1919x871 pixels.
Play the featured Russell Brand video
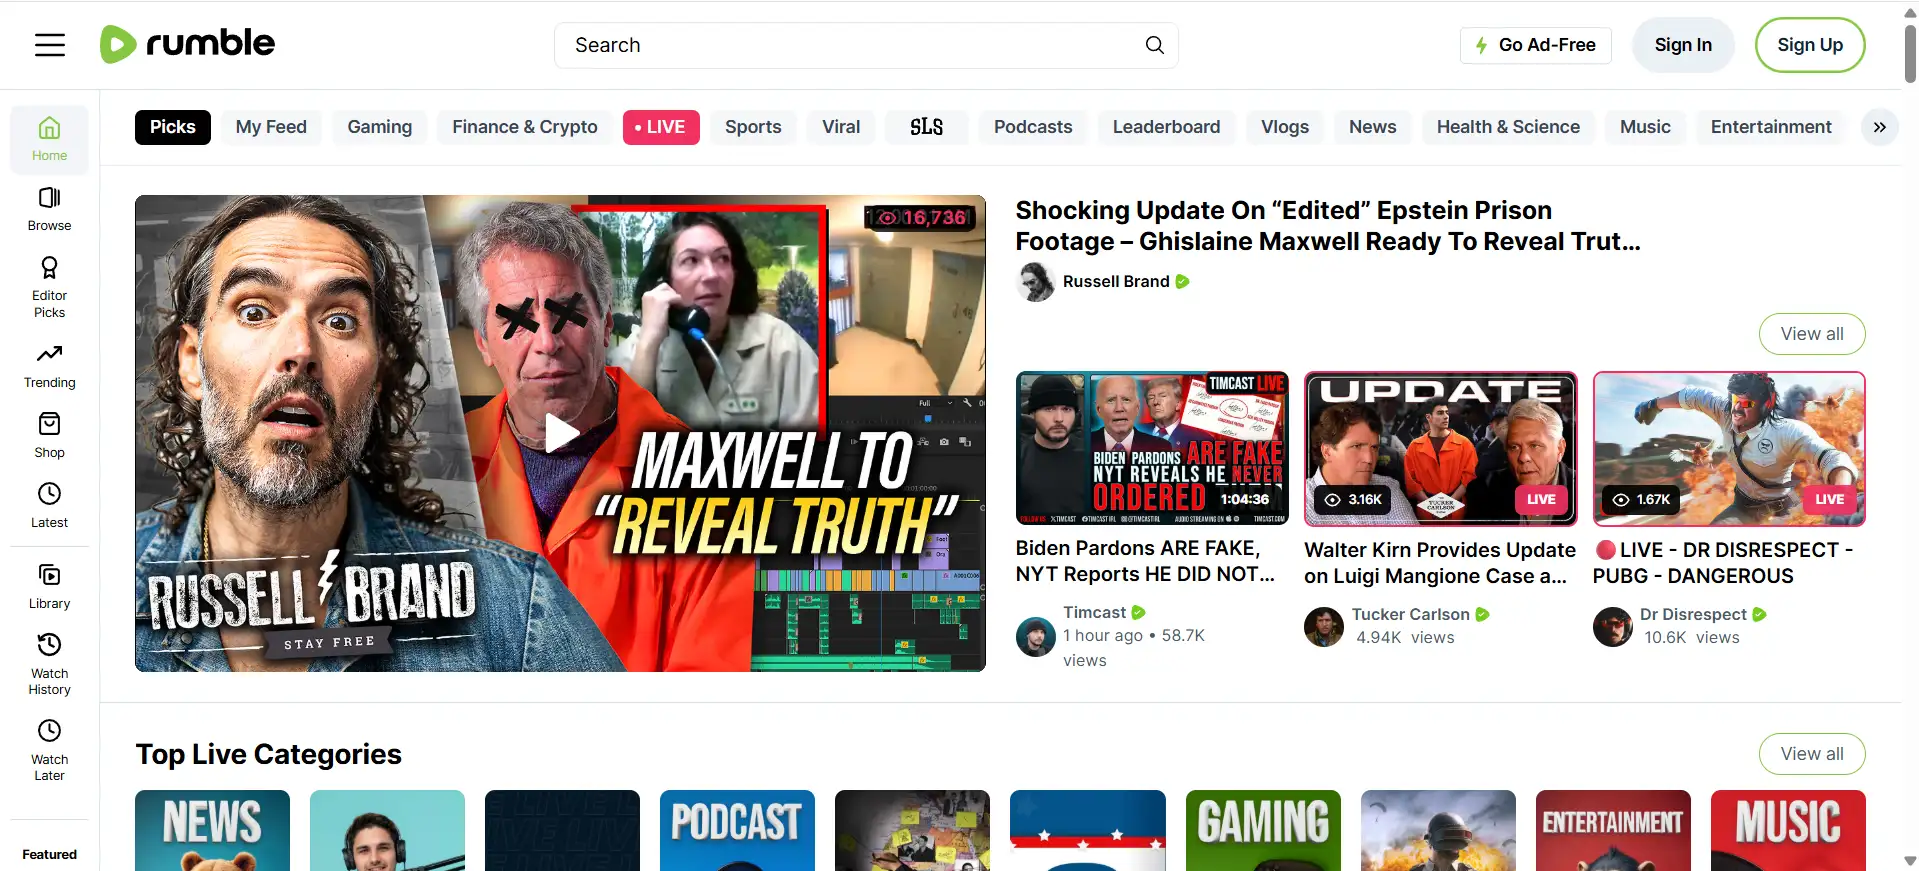[x=560, y=433]
